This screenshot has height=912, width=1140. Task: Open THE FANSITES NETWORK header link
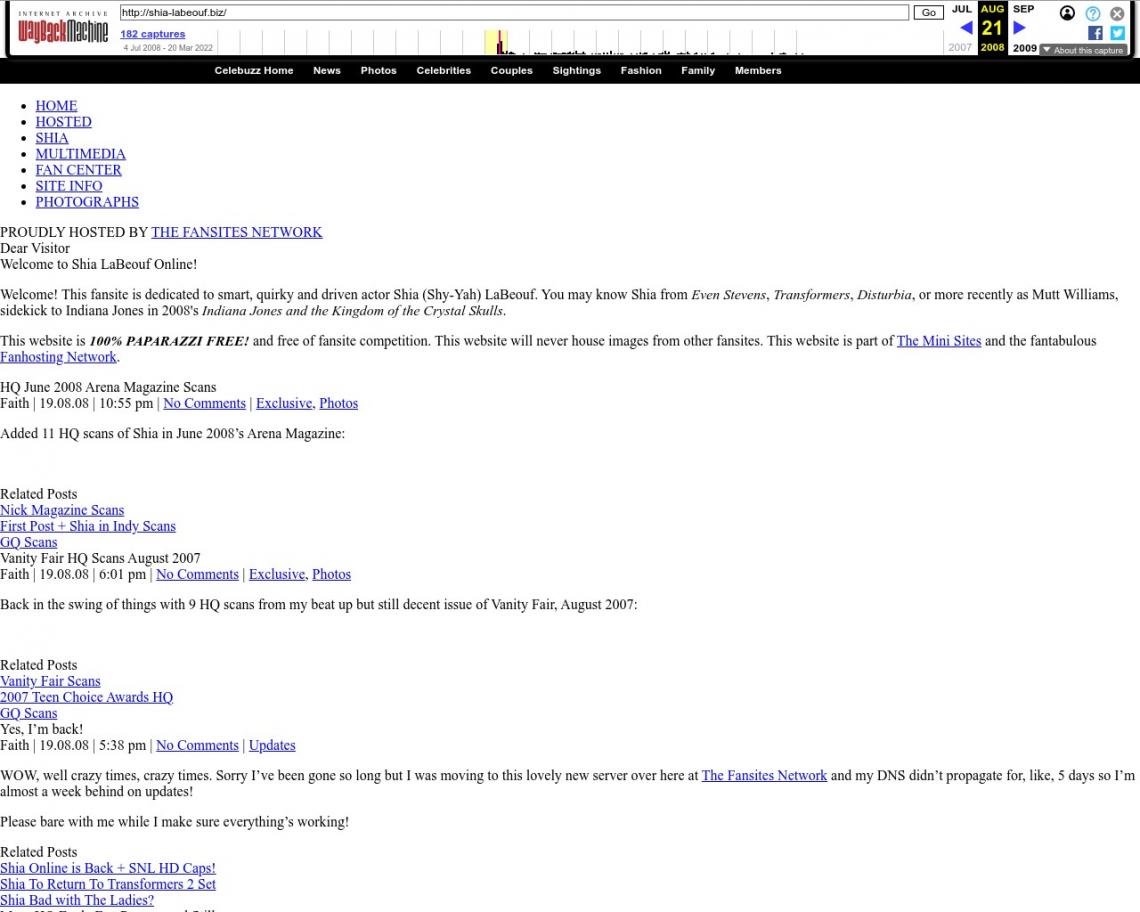pyautogui.click(x=236, y=232)
